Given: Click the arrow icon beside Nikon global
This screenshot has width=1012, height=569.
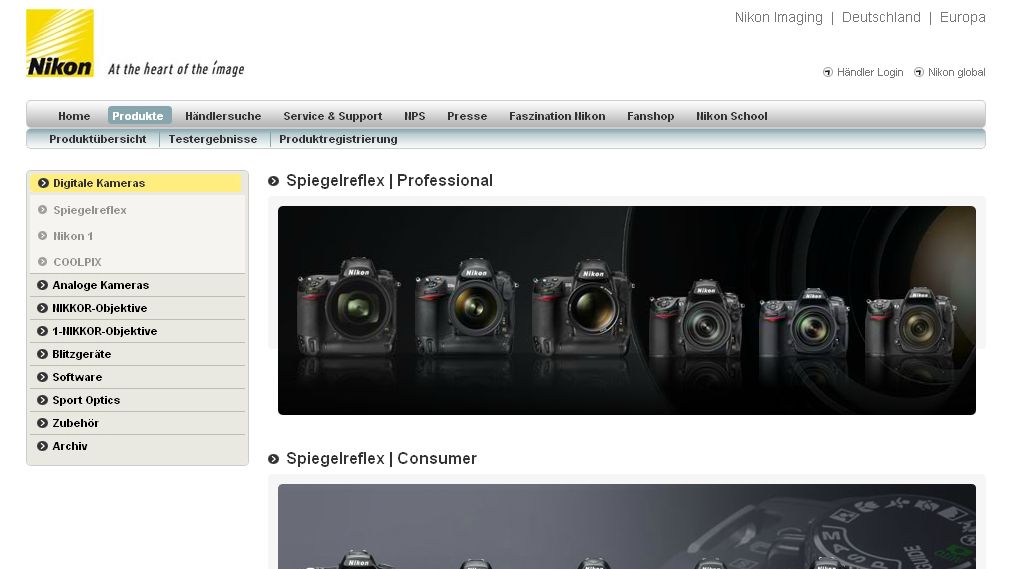Looking at the screenshot, I should pyautogui.click(x=918, y=72).
